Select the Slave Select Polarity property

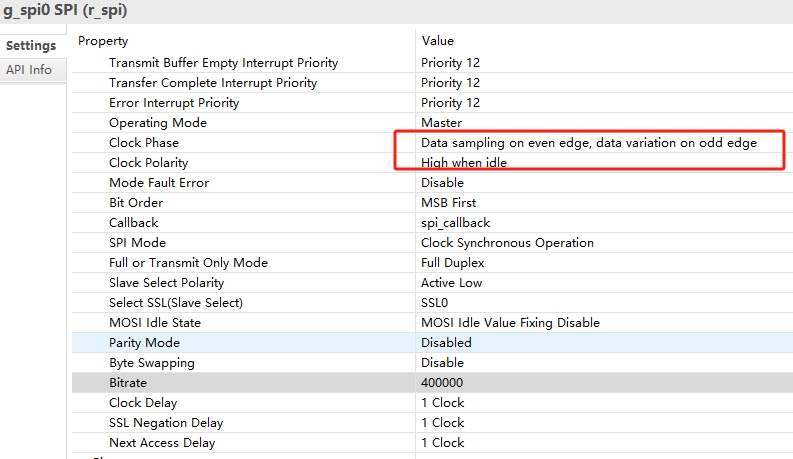pos(166,283)
